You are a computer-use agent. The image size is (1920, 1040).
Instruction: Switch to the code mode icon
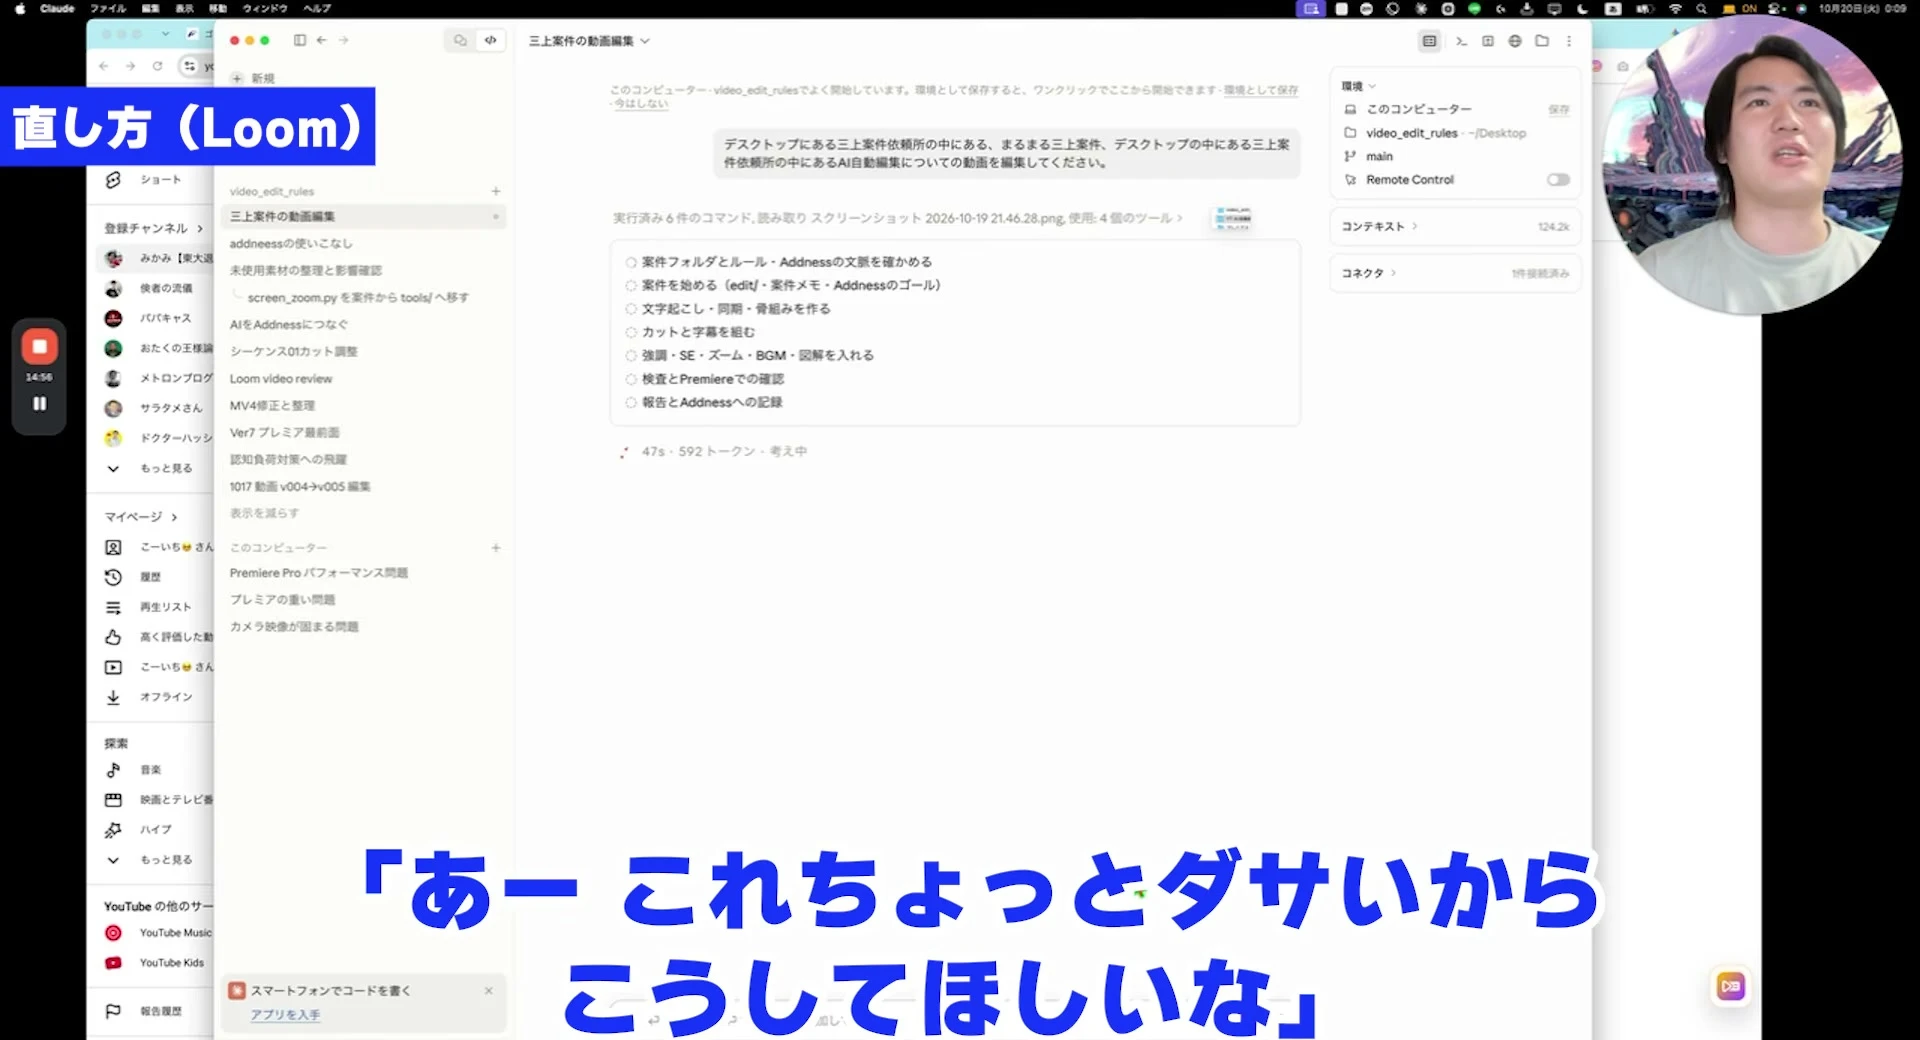pos(490,40)
